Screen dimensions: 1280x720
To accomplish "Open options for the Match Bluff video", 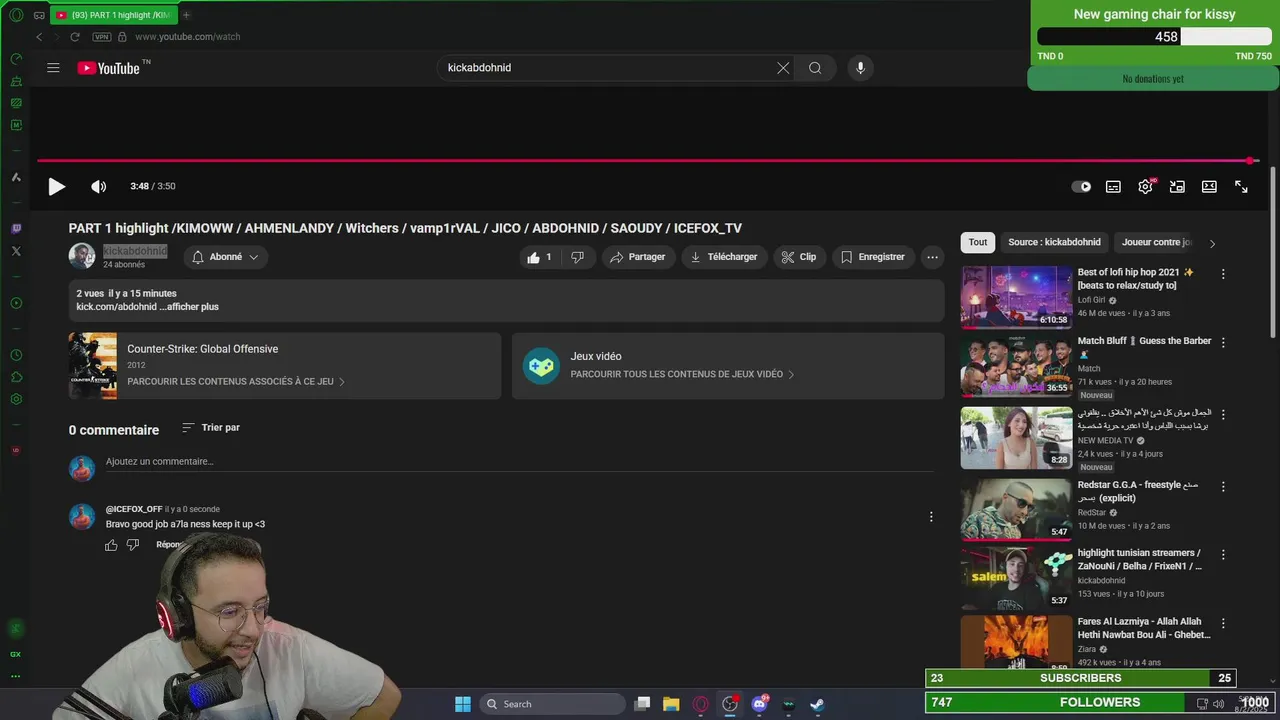I will [1223, 342].
